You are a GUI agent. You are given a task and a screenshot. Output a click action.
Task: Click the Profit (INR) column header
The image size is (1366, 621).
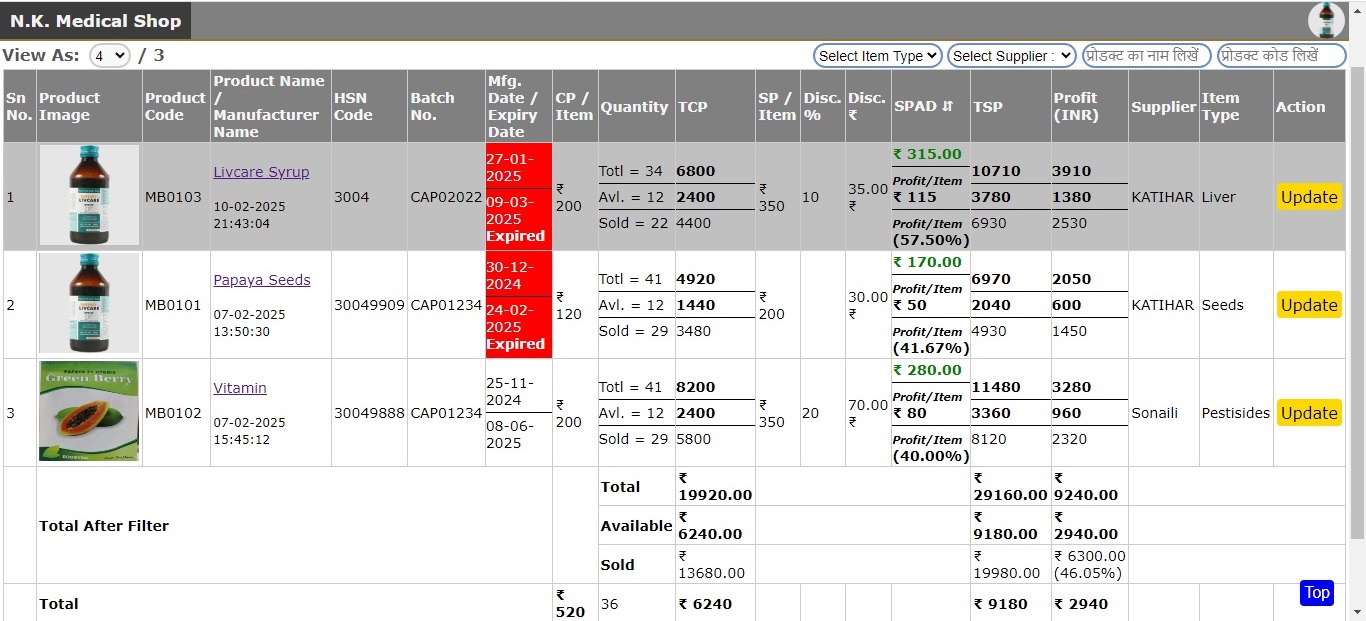[1075, 106]
